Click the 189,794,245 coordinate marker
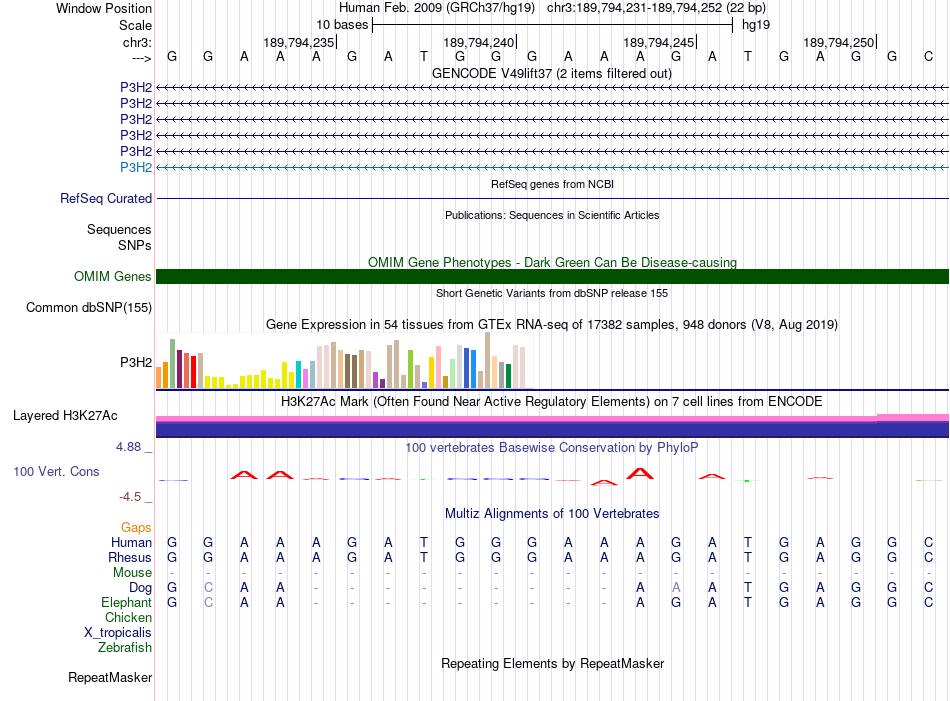 [x=659, y=42]
